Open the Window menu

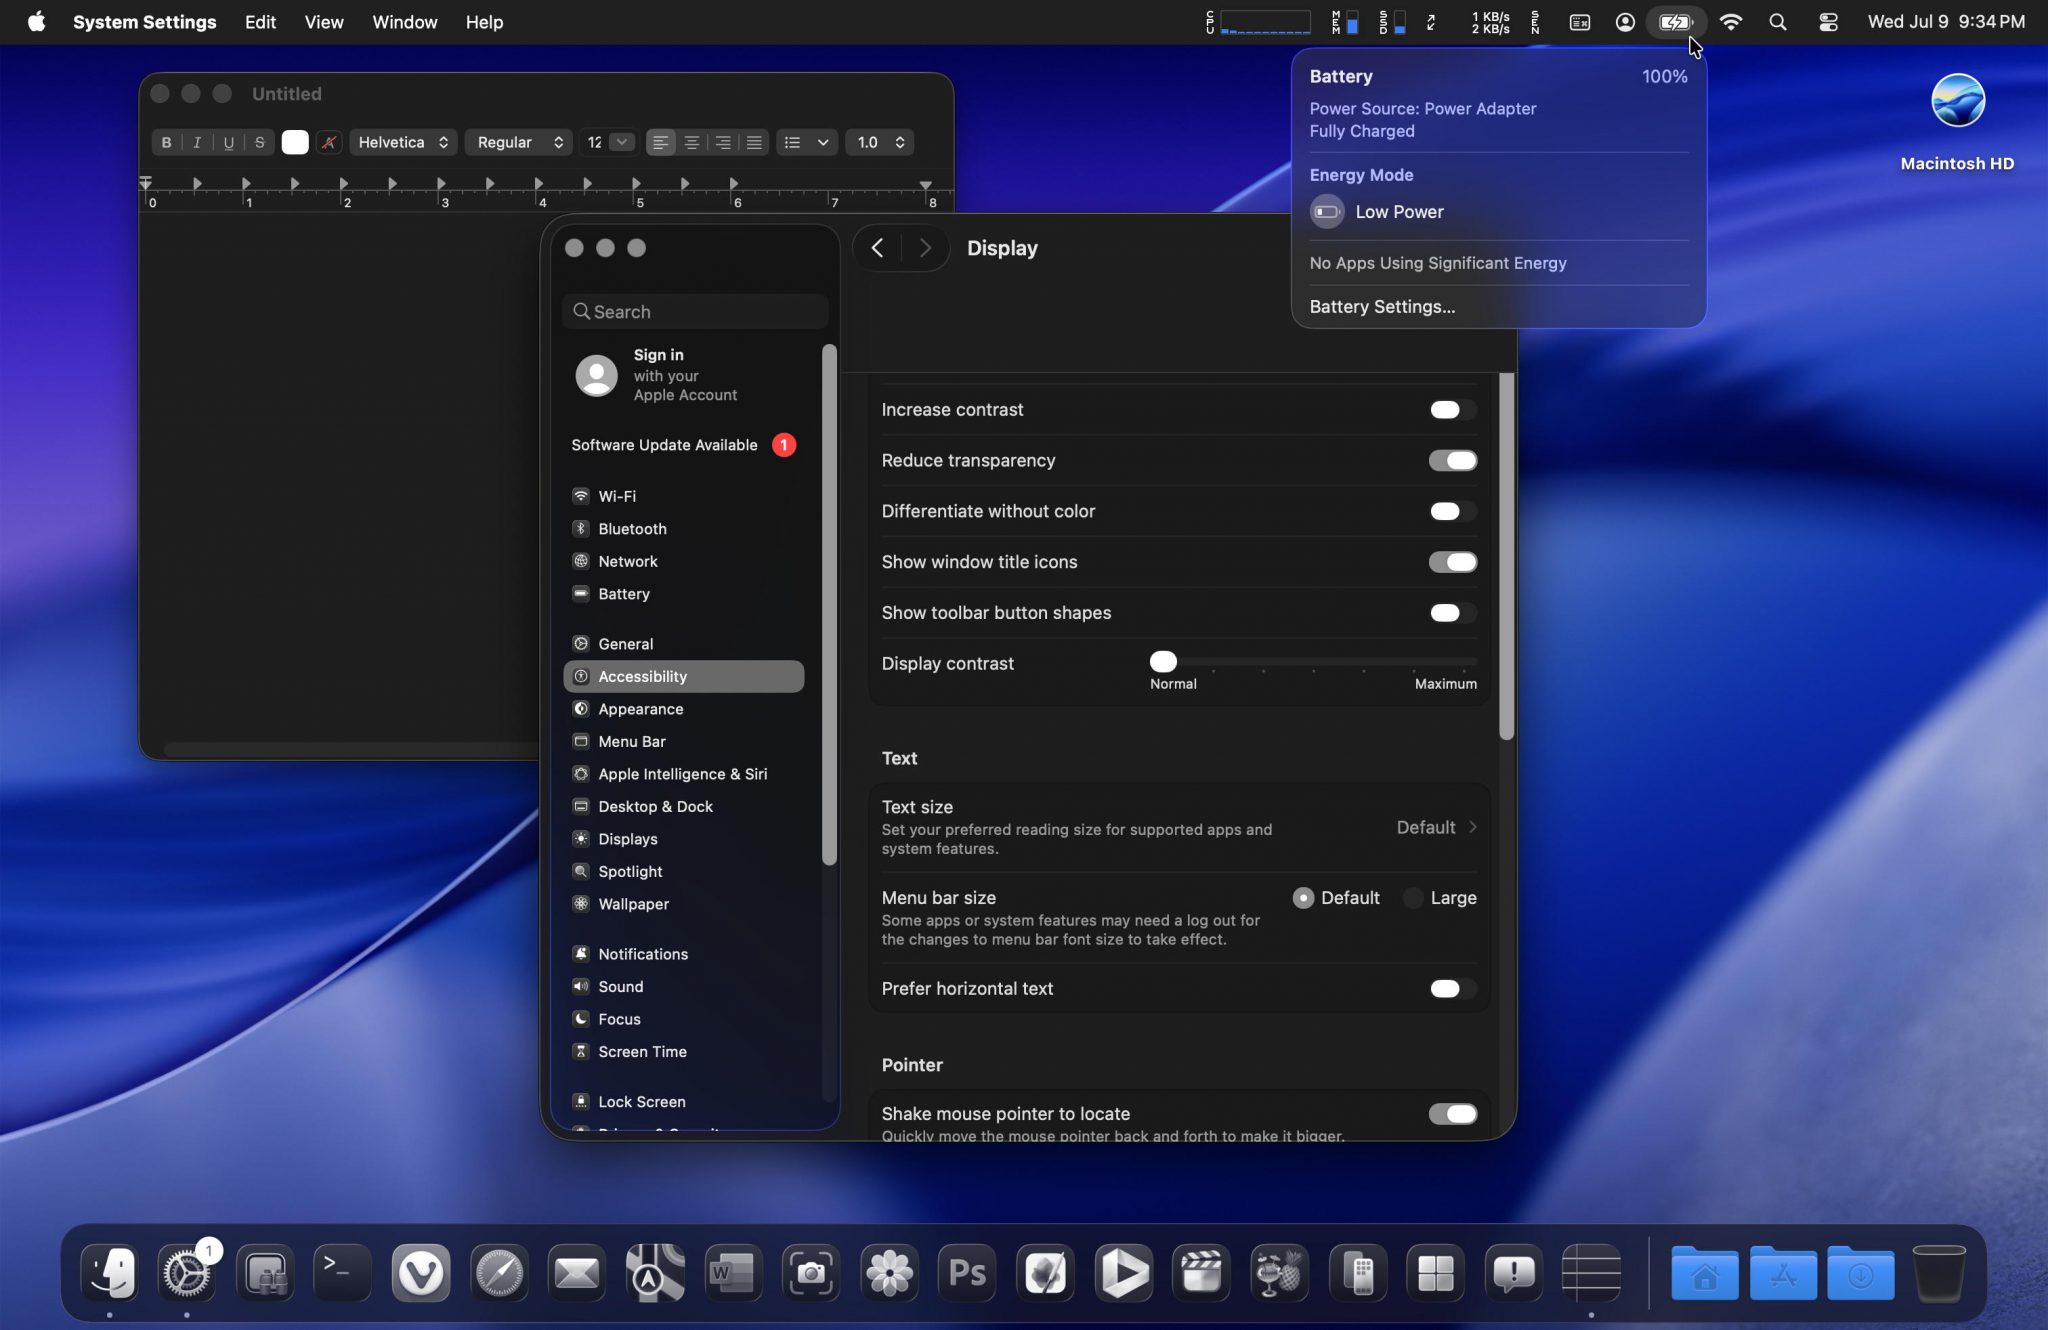[404, 22]
